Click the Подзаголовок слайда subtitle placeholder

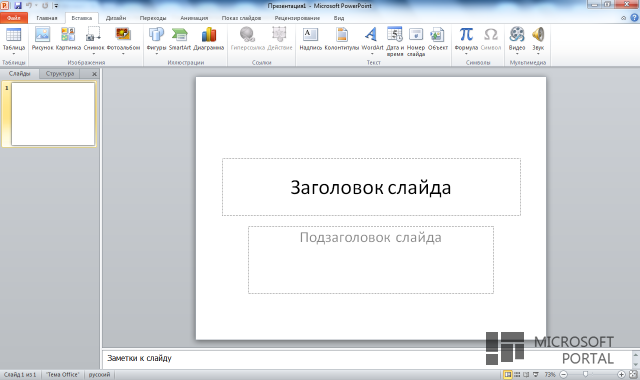[371, 260]
